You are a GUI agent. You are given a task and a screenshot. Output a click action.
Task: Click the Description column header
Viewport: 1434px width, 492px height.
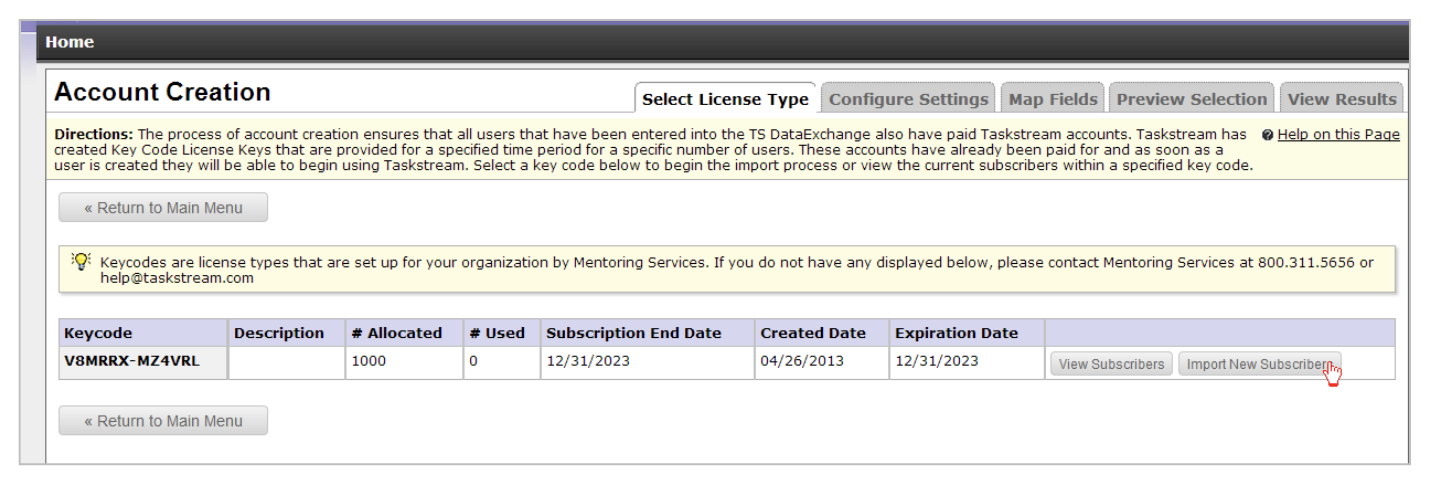tap(285, 333)
